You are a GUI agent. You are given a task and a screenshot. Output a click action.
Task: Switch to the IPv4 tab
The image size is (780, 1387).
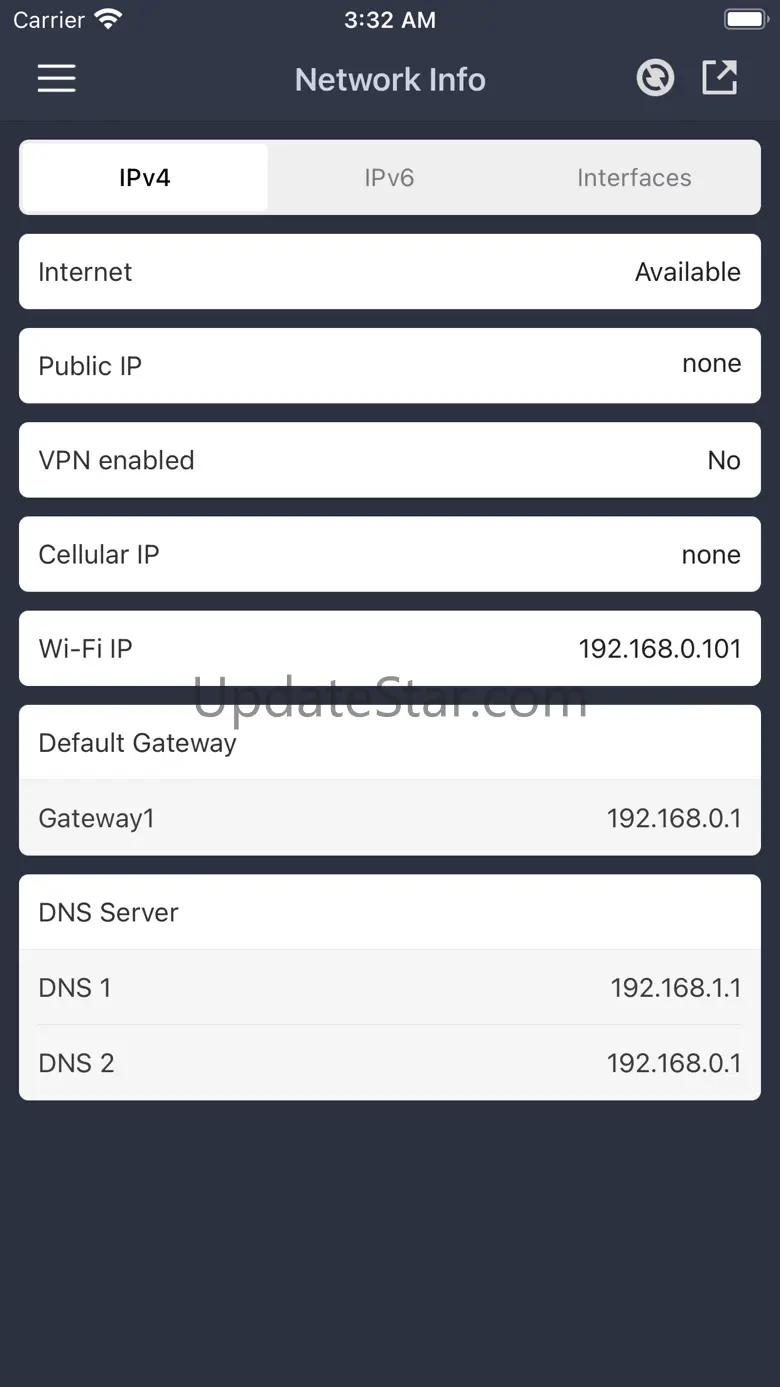pos(145,178)
